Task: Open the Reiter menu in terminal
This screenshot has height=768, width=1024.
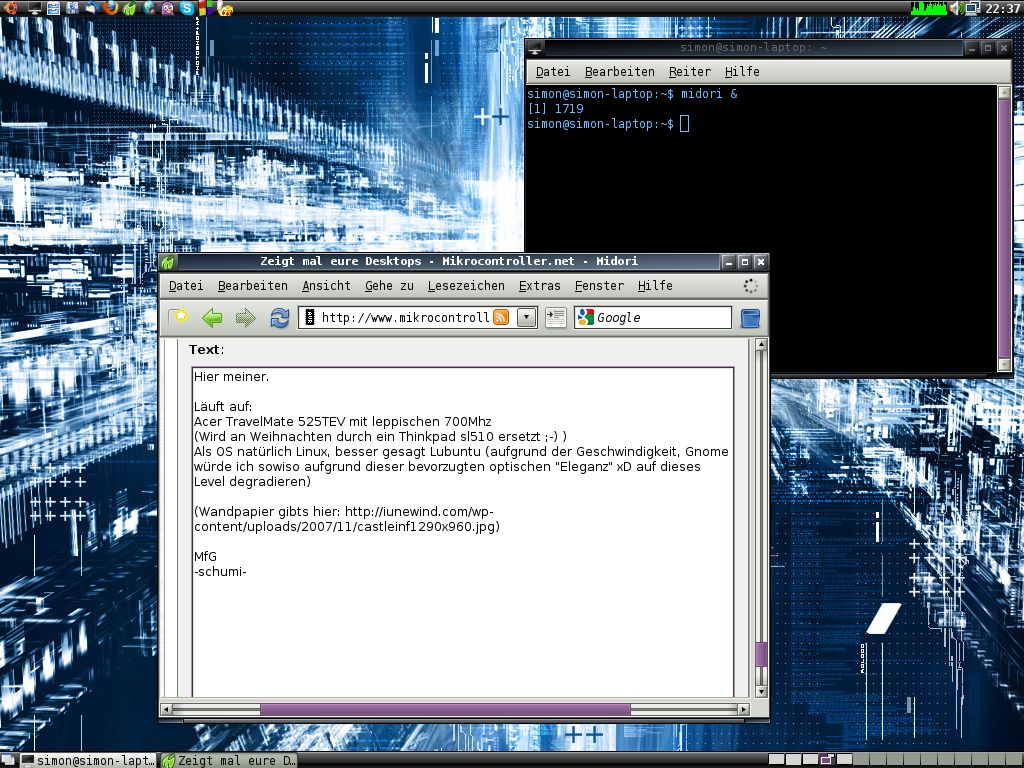Action: coord(690,72)
